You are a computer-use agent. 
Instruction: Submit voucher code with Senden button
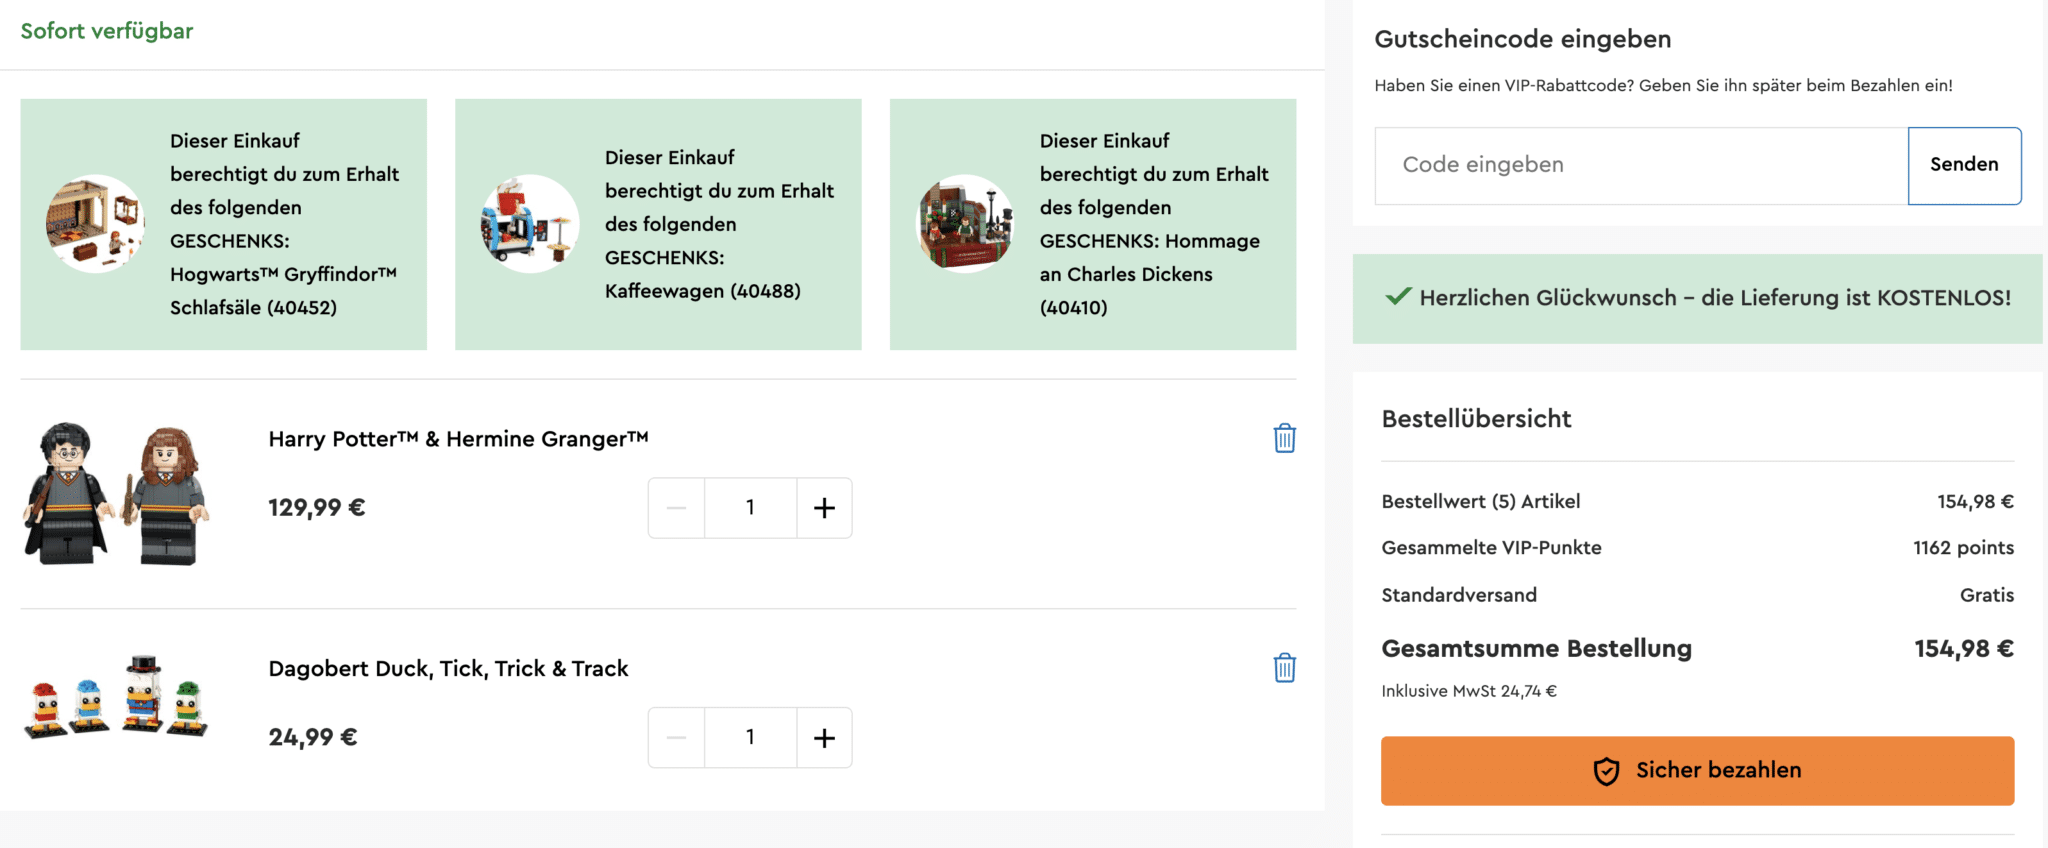(1964, 165)
